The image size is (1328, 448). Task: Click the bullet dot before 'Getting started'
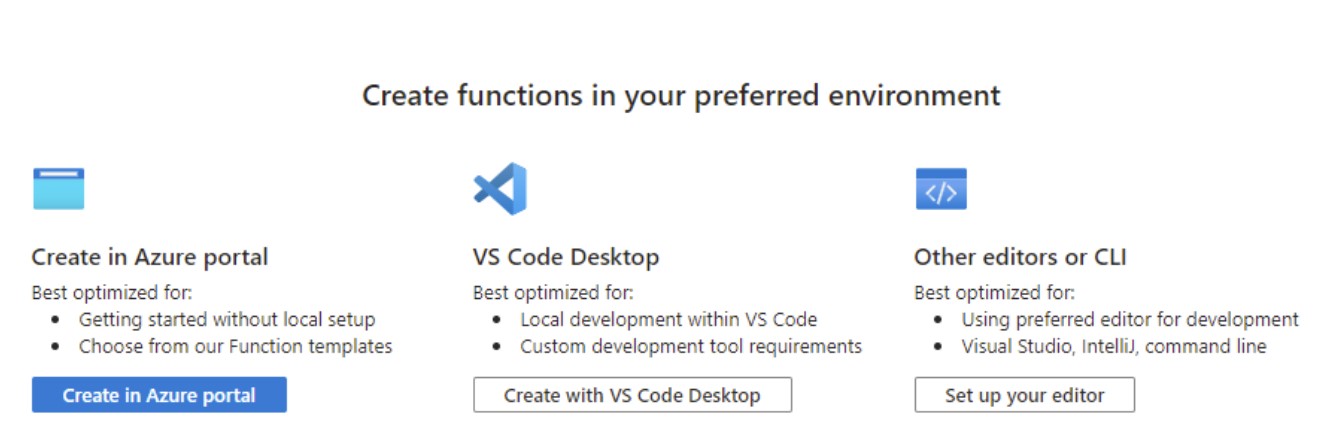(x=56, y=321)
